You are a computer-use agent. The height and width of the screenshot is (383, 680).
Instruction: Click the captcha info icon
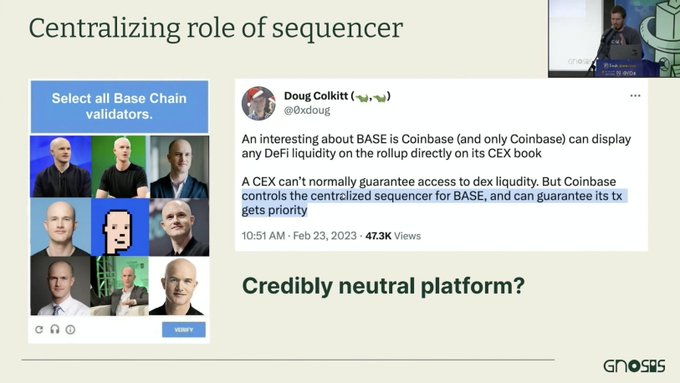click(70, 330)
